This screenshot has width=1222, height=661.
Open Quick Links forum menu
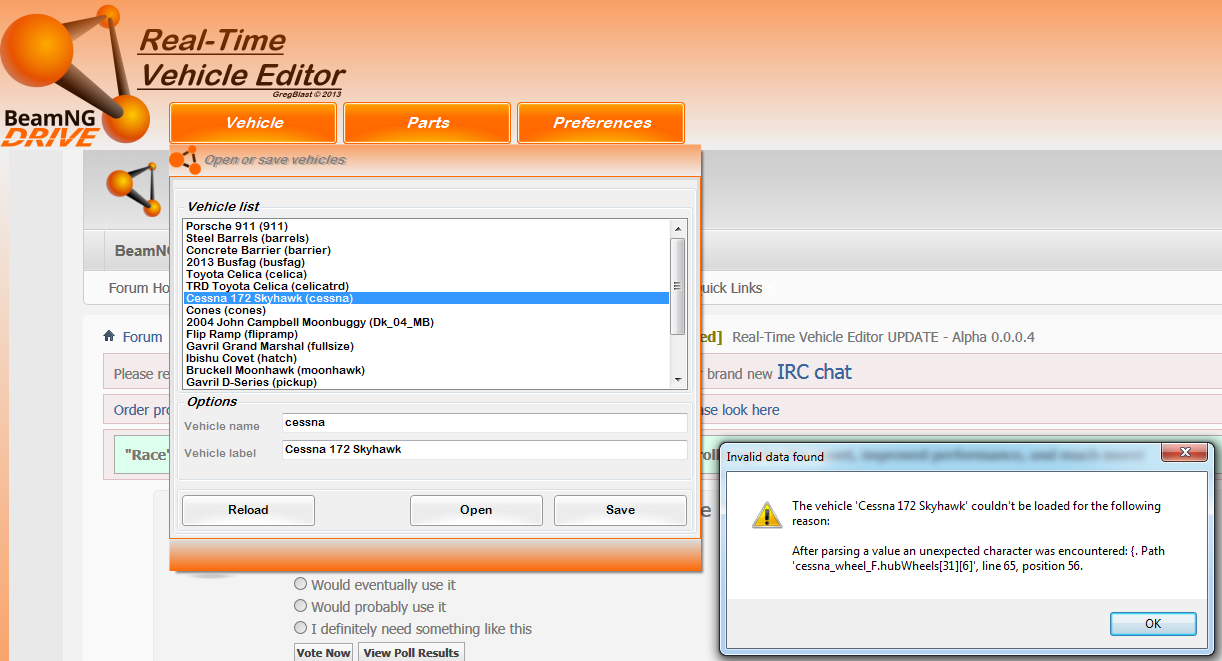(x=731, y=288)
